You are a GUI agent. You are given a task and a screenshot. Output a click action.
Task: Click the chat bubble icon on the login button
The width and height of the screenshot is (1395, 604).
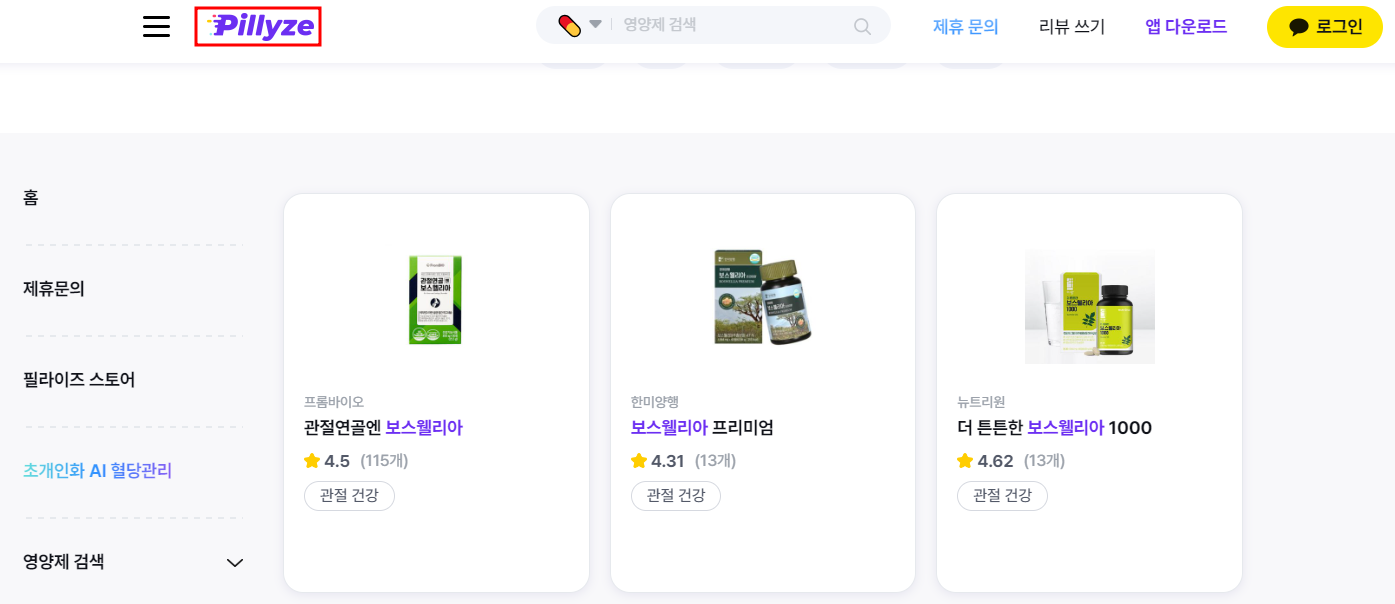click(1301, 27)
